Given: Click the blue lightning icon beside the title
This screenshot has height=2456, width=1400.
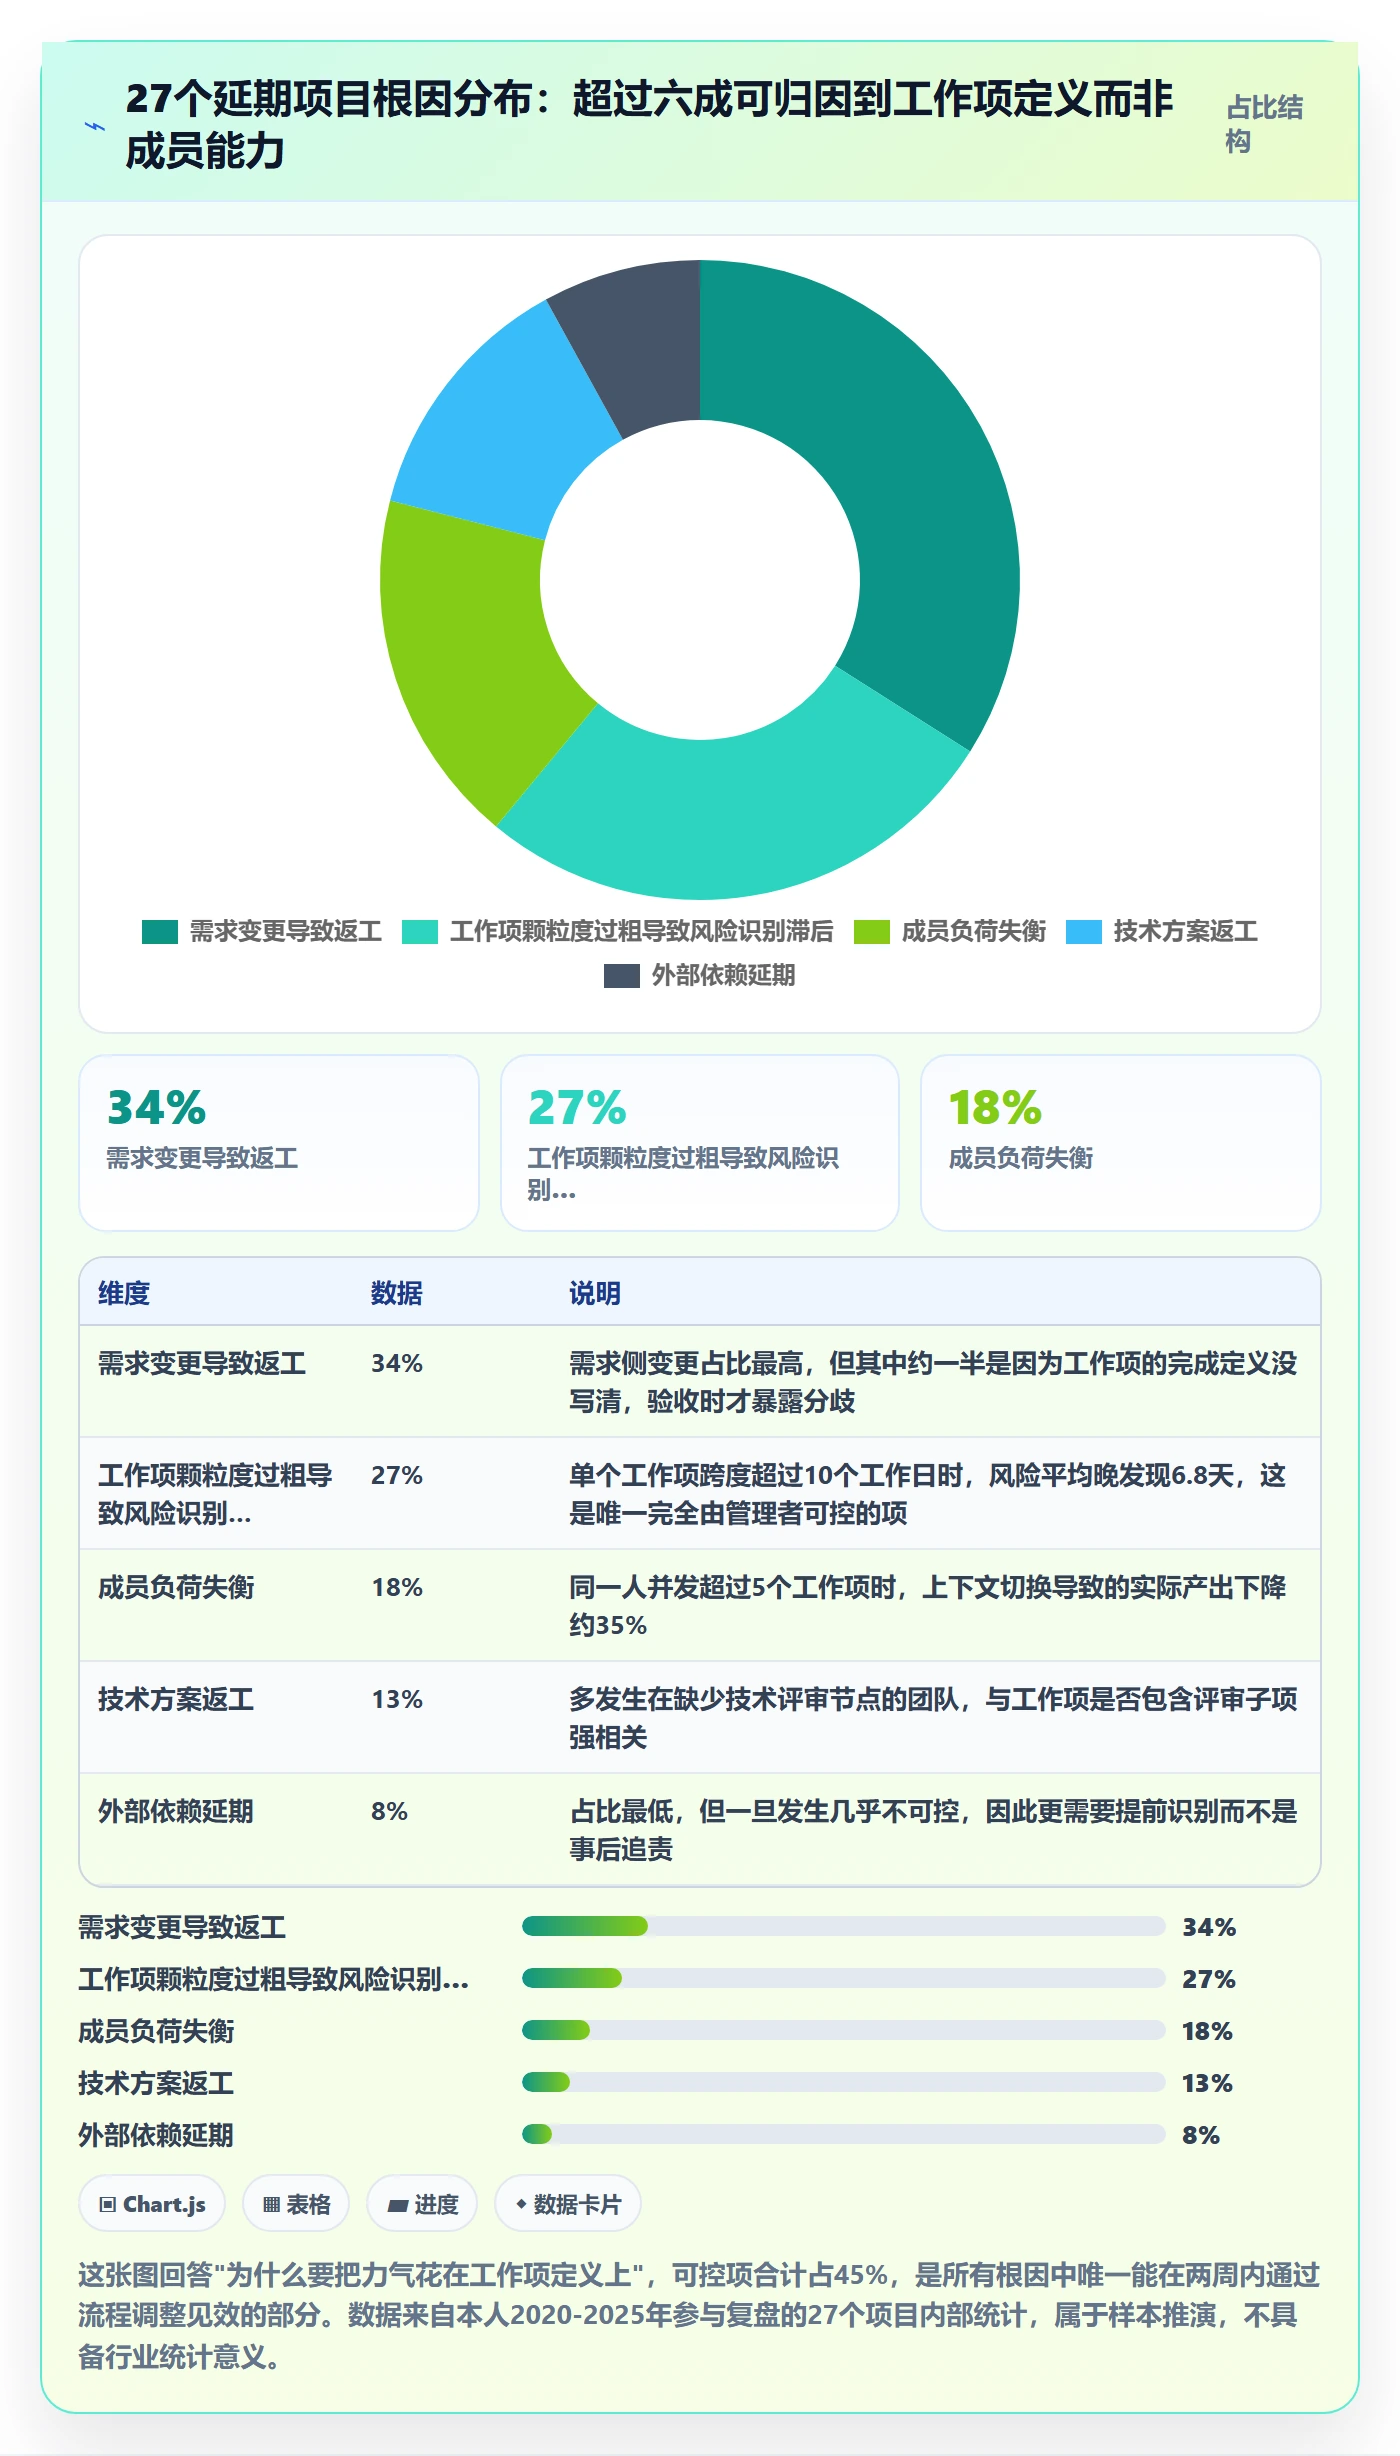Looking at the screenshot, I should click(95, 126).
